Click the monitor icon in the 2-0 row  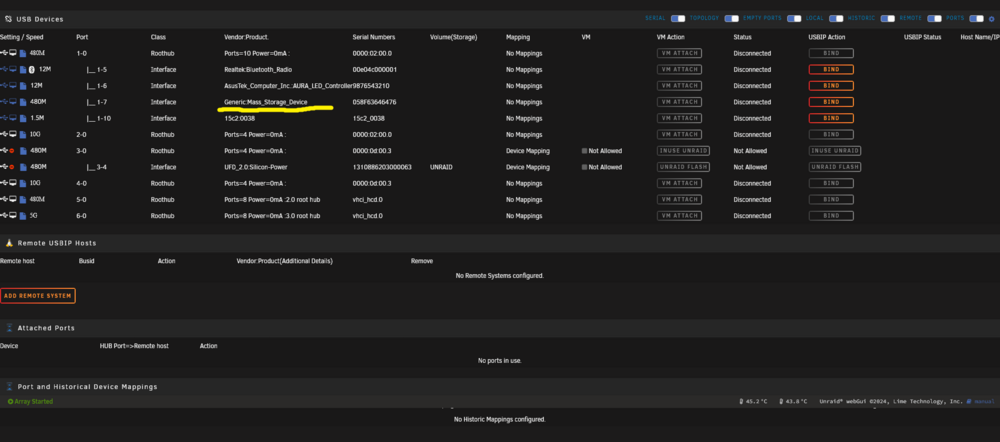click(13, 134)
